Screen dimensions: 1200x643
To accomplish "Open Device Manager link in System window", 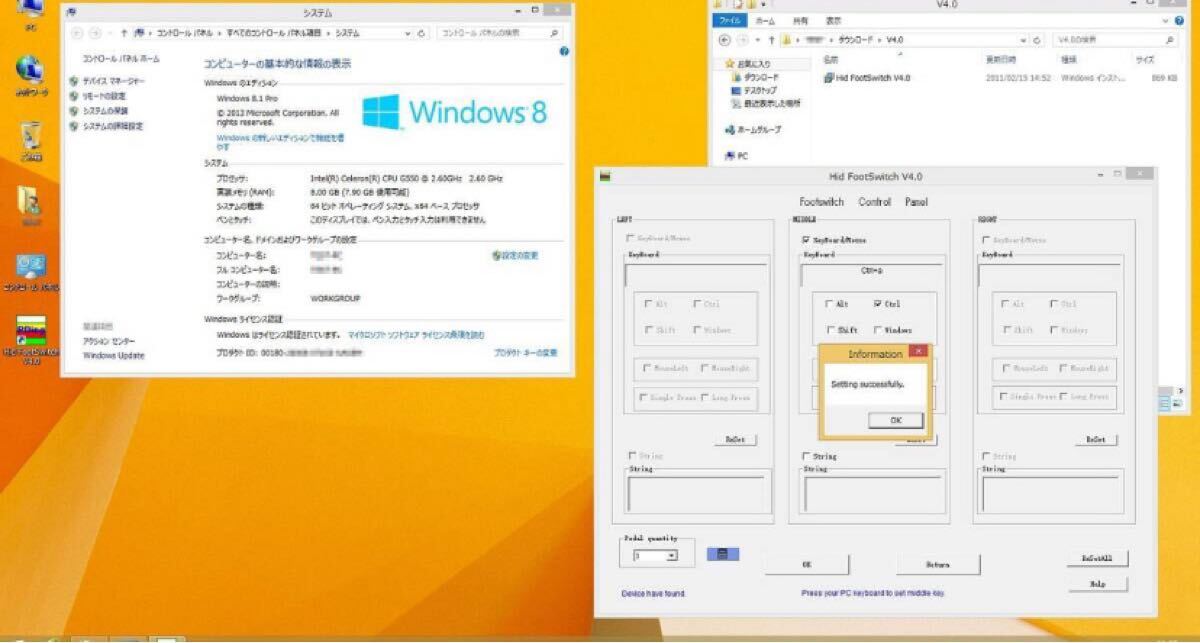I will [113, 81].
